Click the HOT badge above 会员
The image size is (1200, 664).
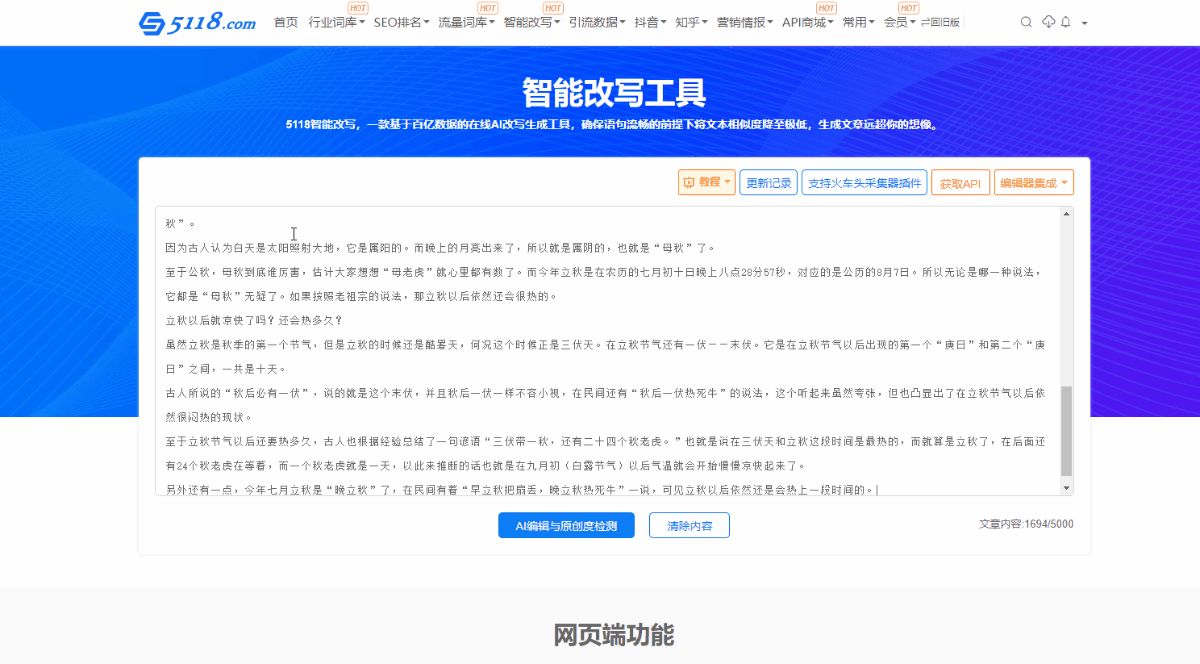coord(908,8)
